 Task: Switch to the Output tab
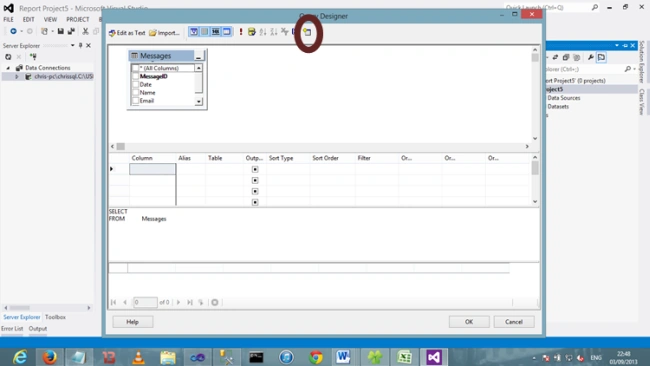click(x=38, y=329)
